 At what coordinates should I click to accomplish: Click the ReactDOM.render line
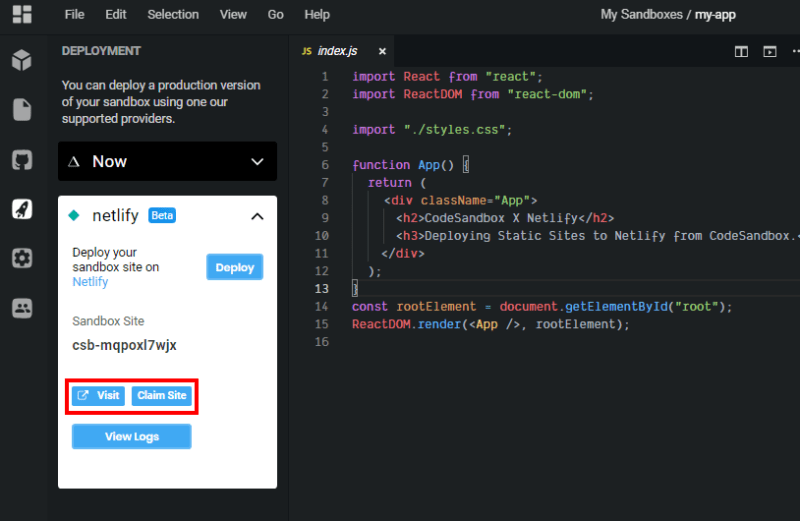pos(490,325)
